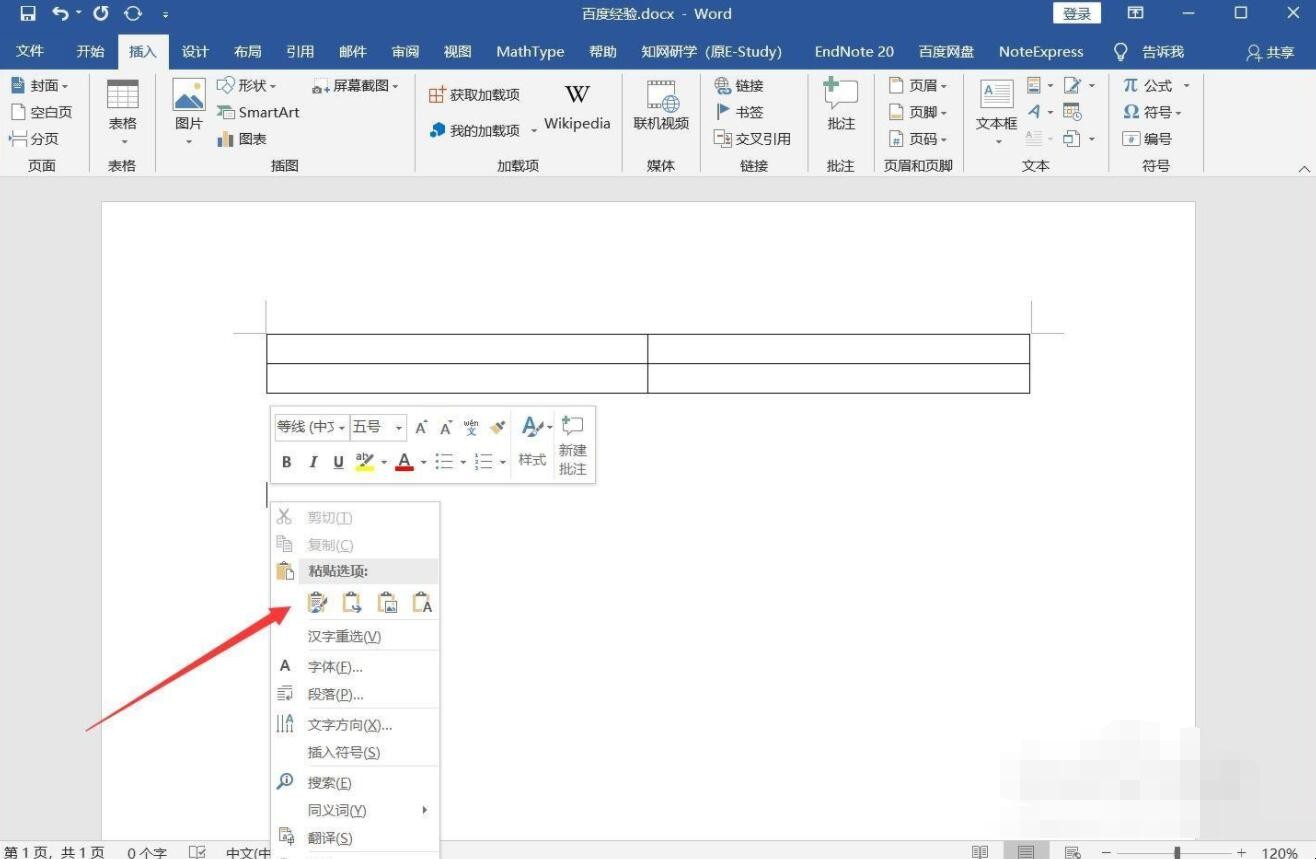Toggle bold in the mini toolbar

pyautogui.click(x=287, y=461)
